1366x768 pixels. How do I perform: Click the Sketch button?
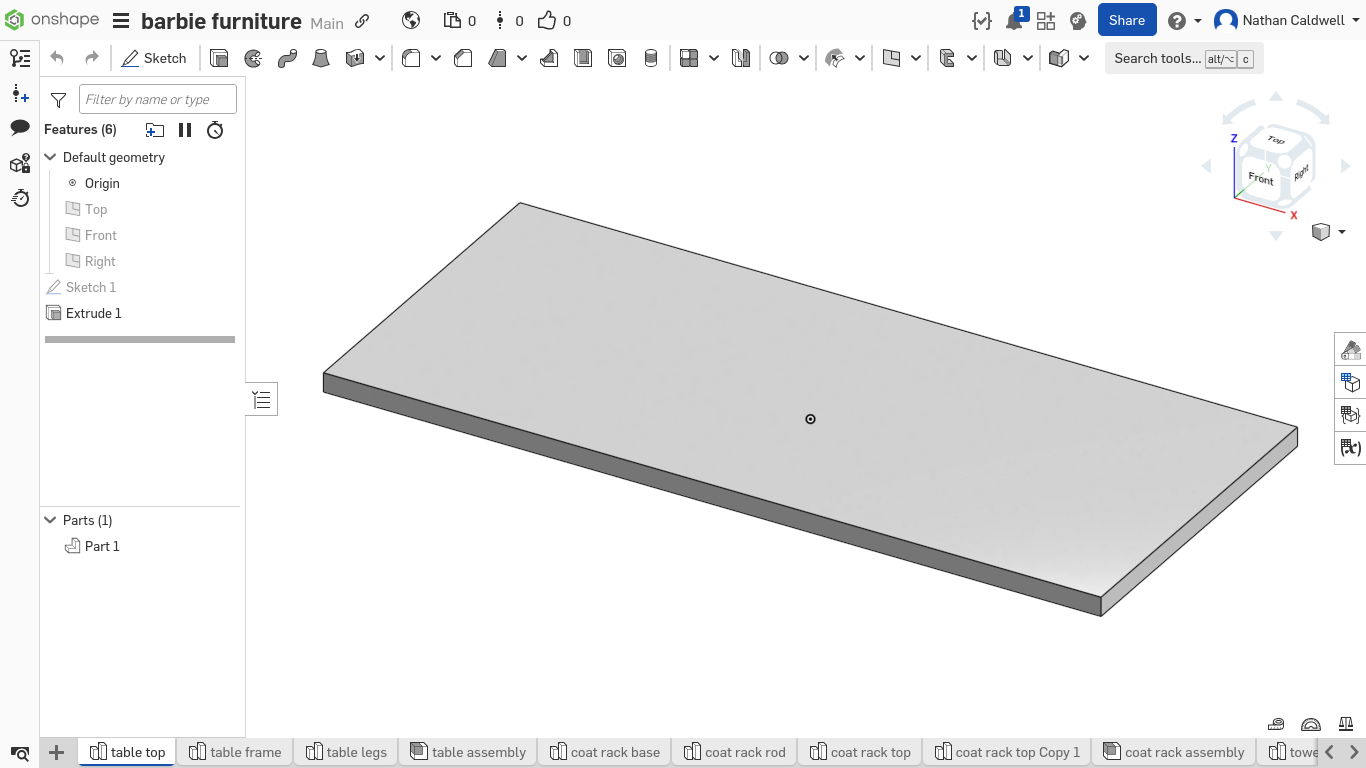click(154, 58)
